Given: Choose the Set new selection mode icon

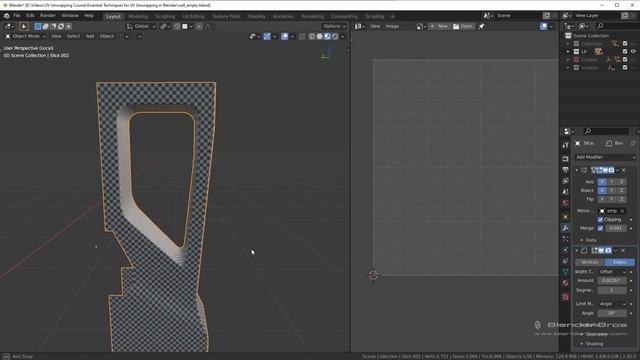Looking at the screenshot, I should coord(38,26).
